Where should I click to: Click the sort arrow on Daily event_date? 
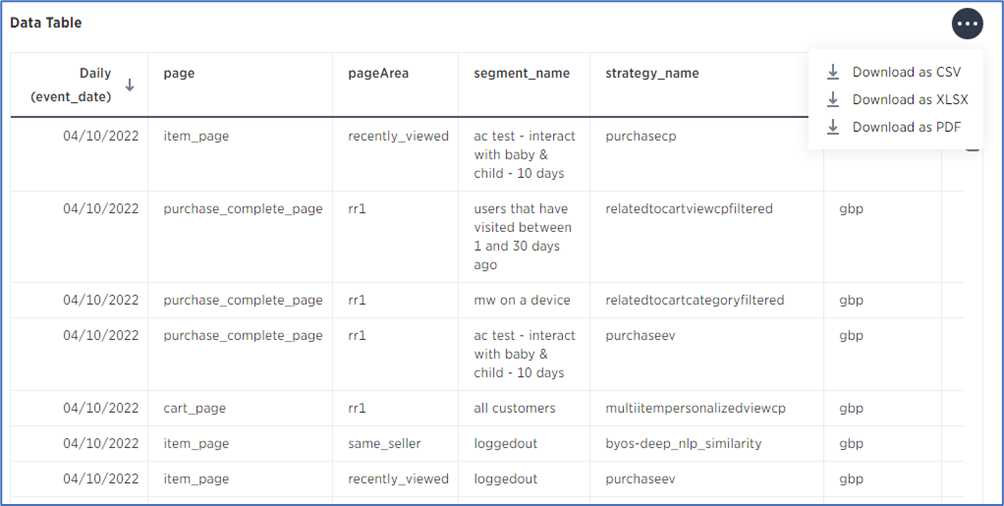coord(129,85)
